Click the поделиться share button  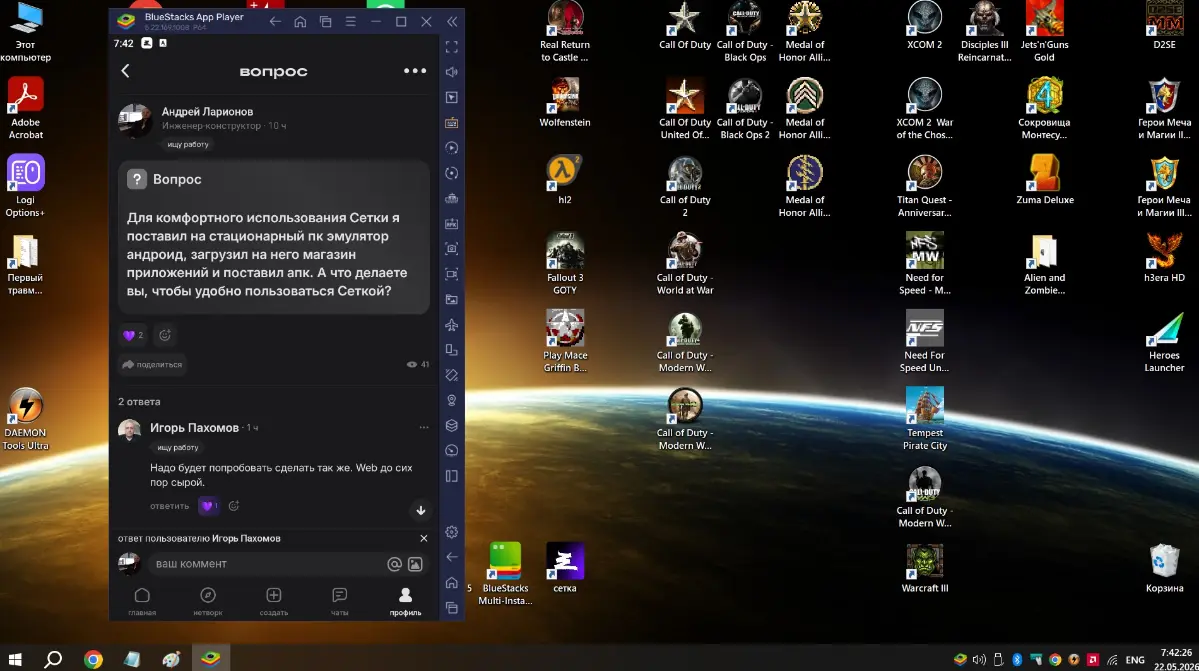click(x=152, y=365)
